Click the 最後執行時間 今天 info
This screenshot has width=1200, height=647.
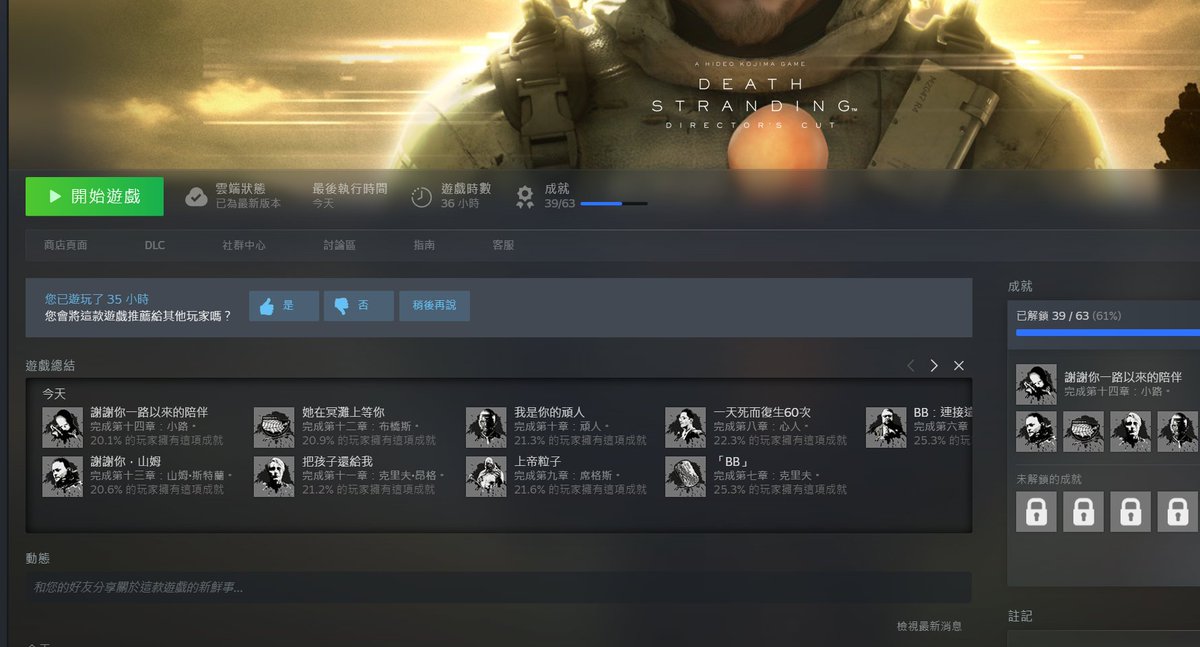point(349,195)
